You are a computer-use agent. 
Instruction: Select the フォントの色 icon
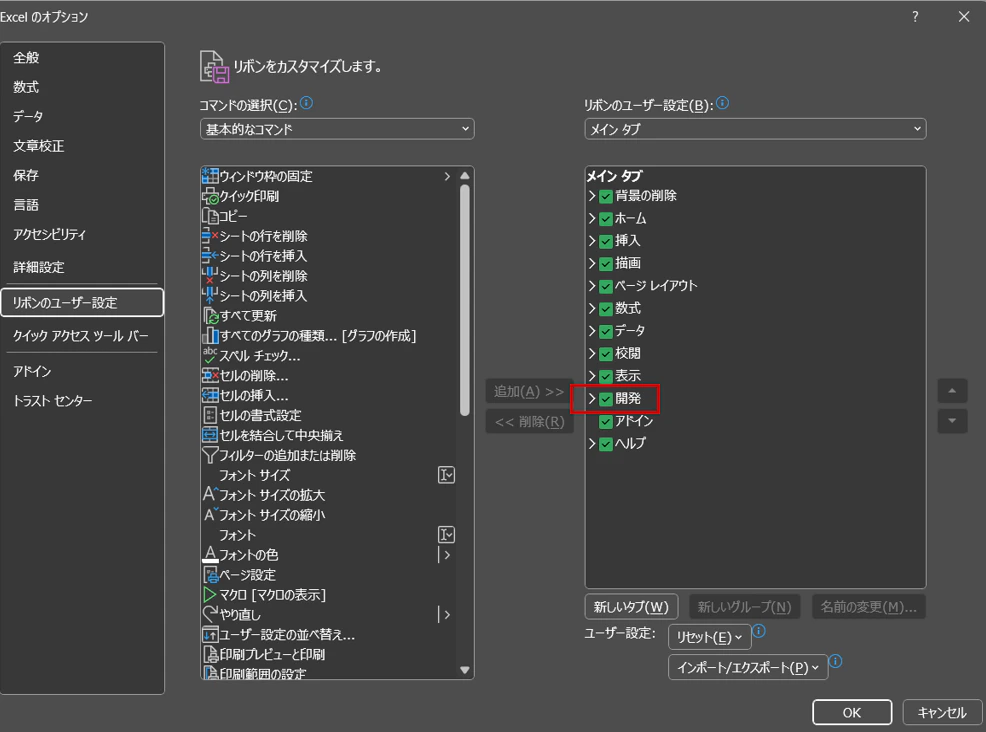pos(210,555)
